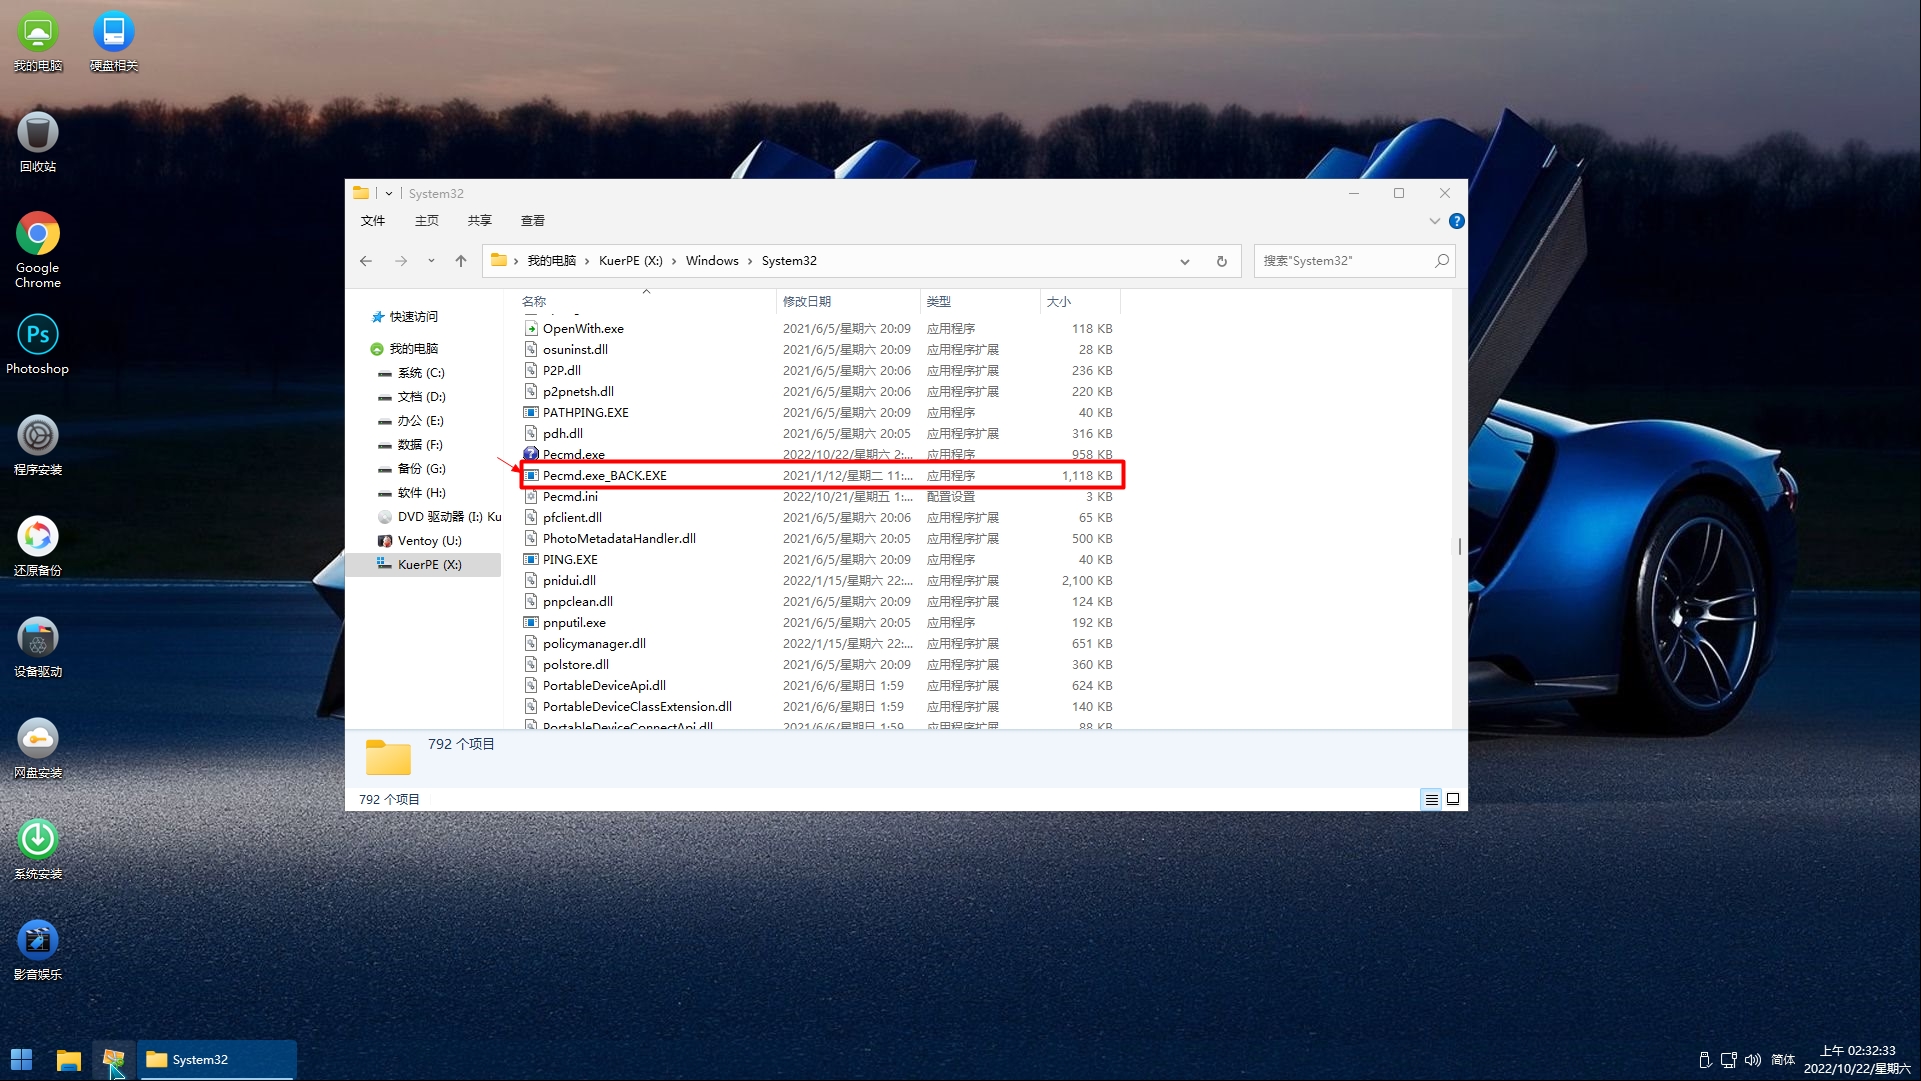
Task: Click the network tray icon
Action: tap(1728, 1059)
